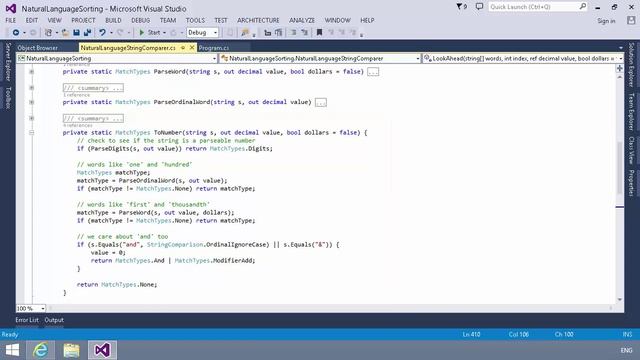640x360 pixels.
Task: Open the Start button's dropdown arrow
Action: tap(164, 33)
